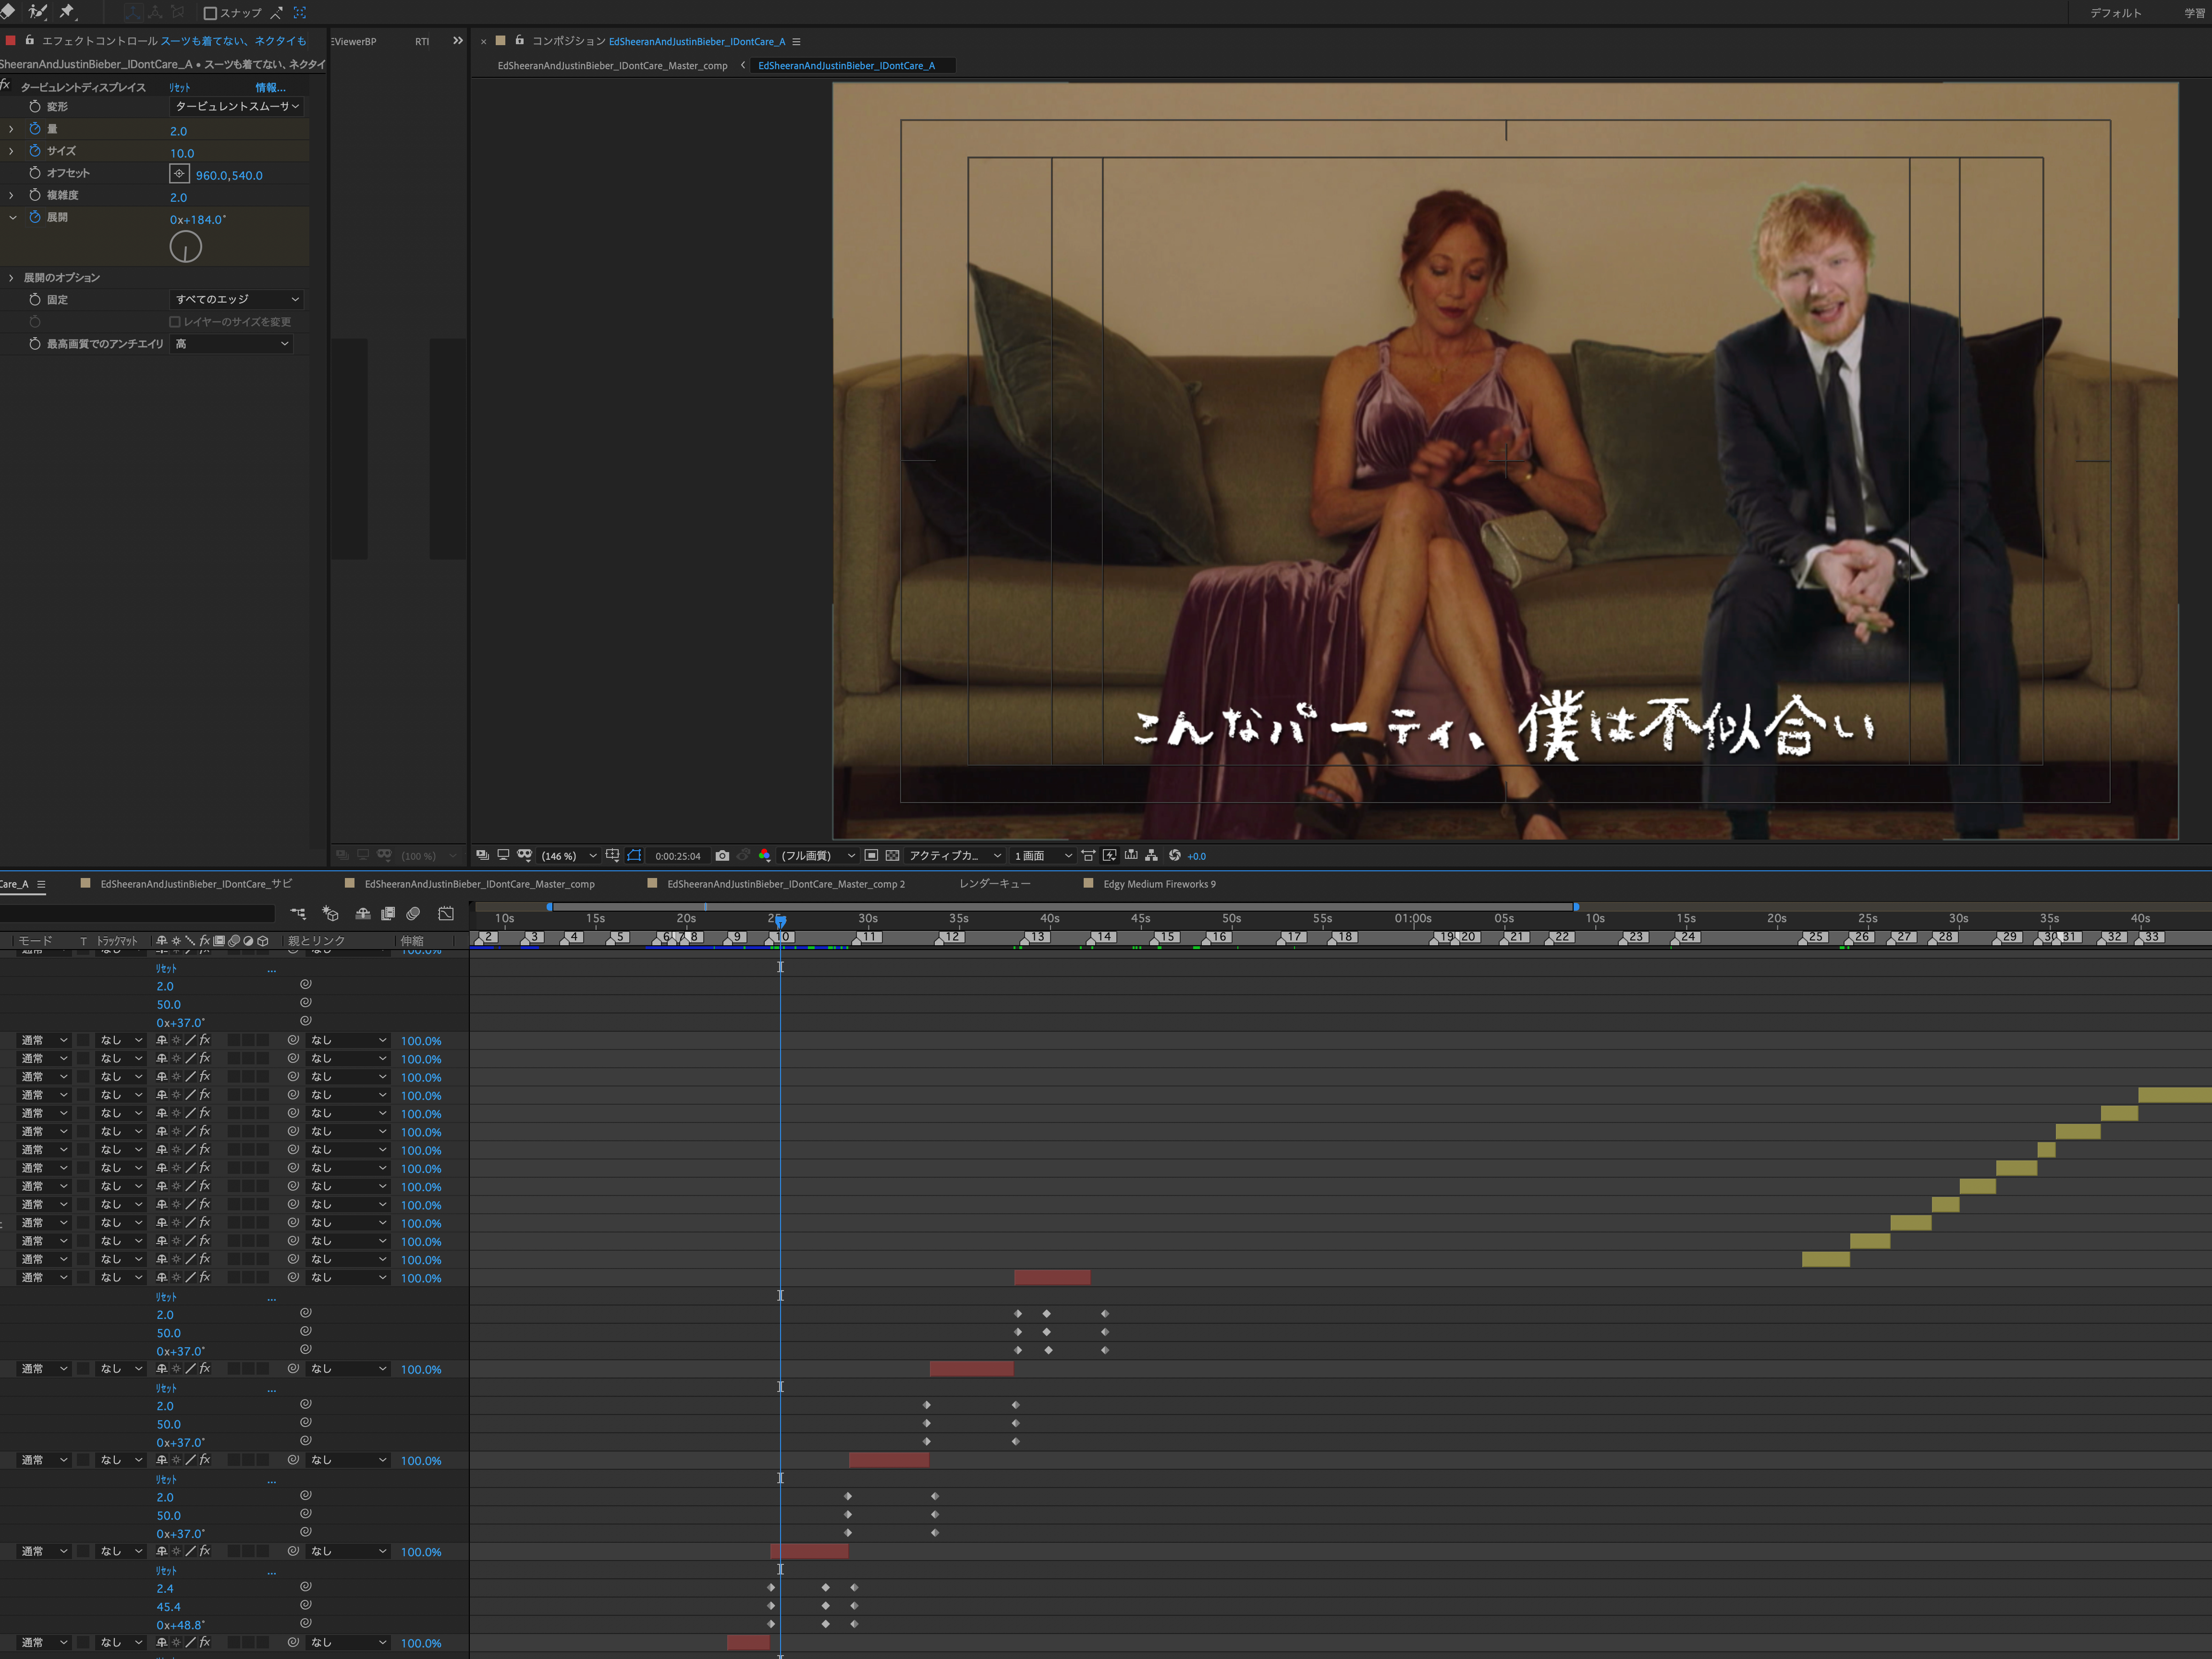The width and height of the screenshot is (2212, 1659).
Task: Open the 最高画質でのアンチエイリアス dropdown 高
Action: (232, 344)
